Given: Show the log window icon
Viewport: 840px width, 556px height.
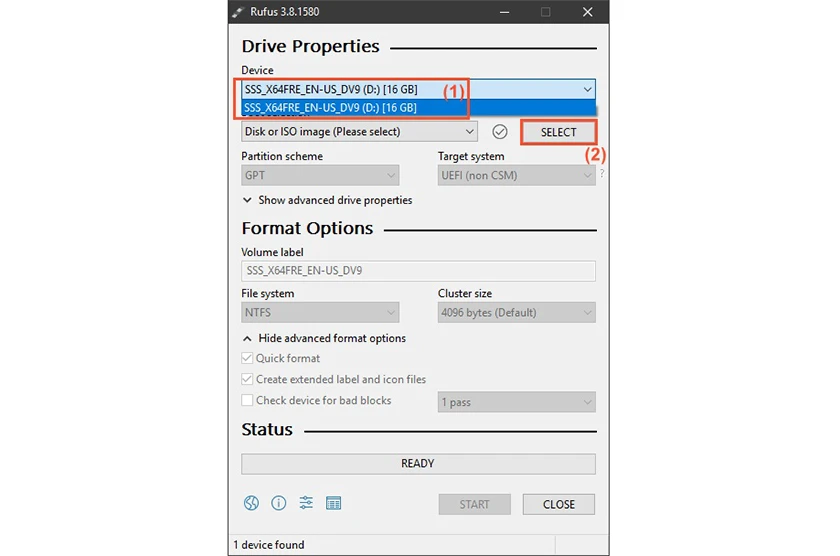Looking at the screenshot, I should click(333, 503).
